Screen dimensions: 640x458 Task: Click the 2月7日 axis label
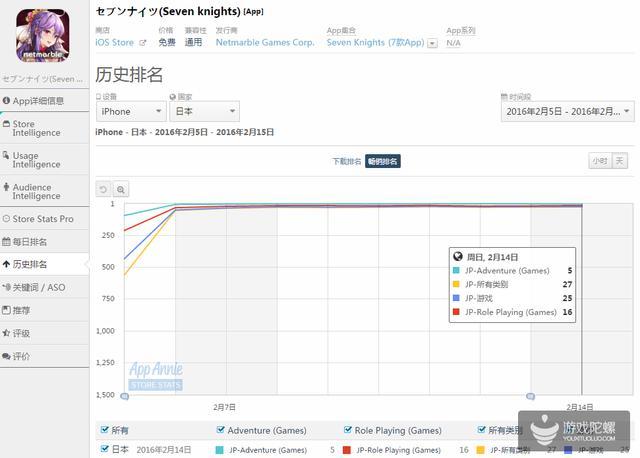tap(224, 407)
